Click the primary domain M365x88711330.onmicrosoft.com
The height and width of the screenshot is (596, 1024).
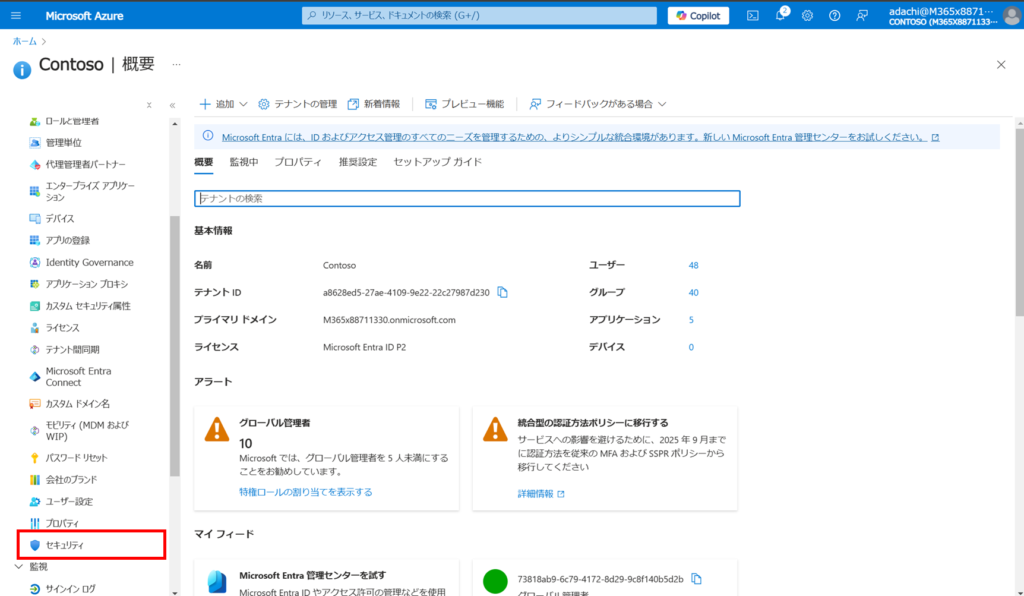pos(389,320)
